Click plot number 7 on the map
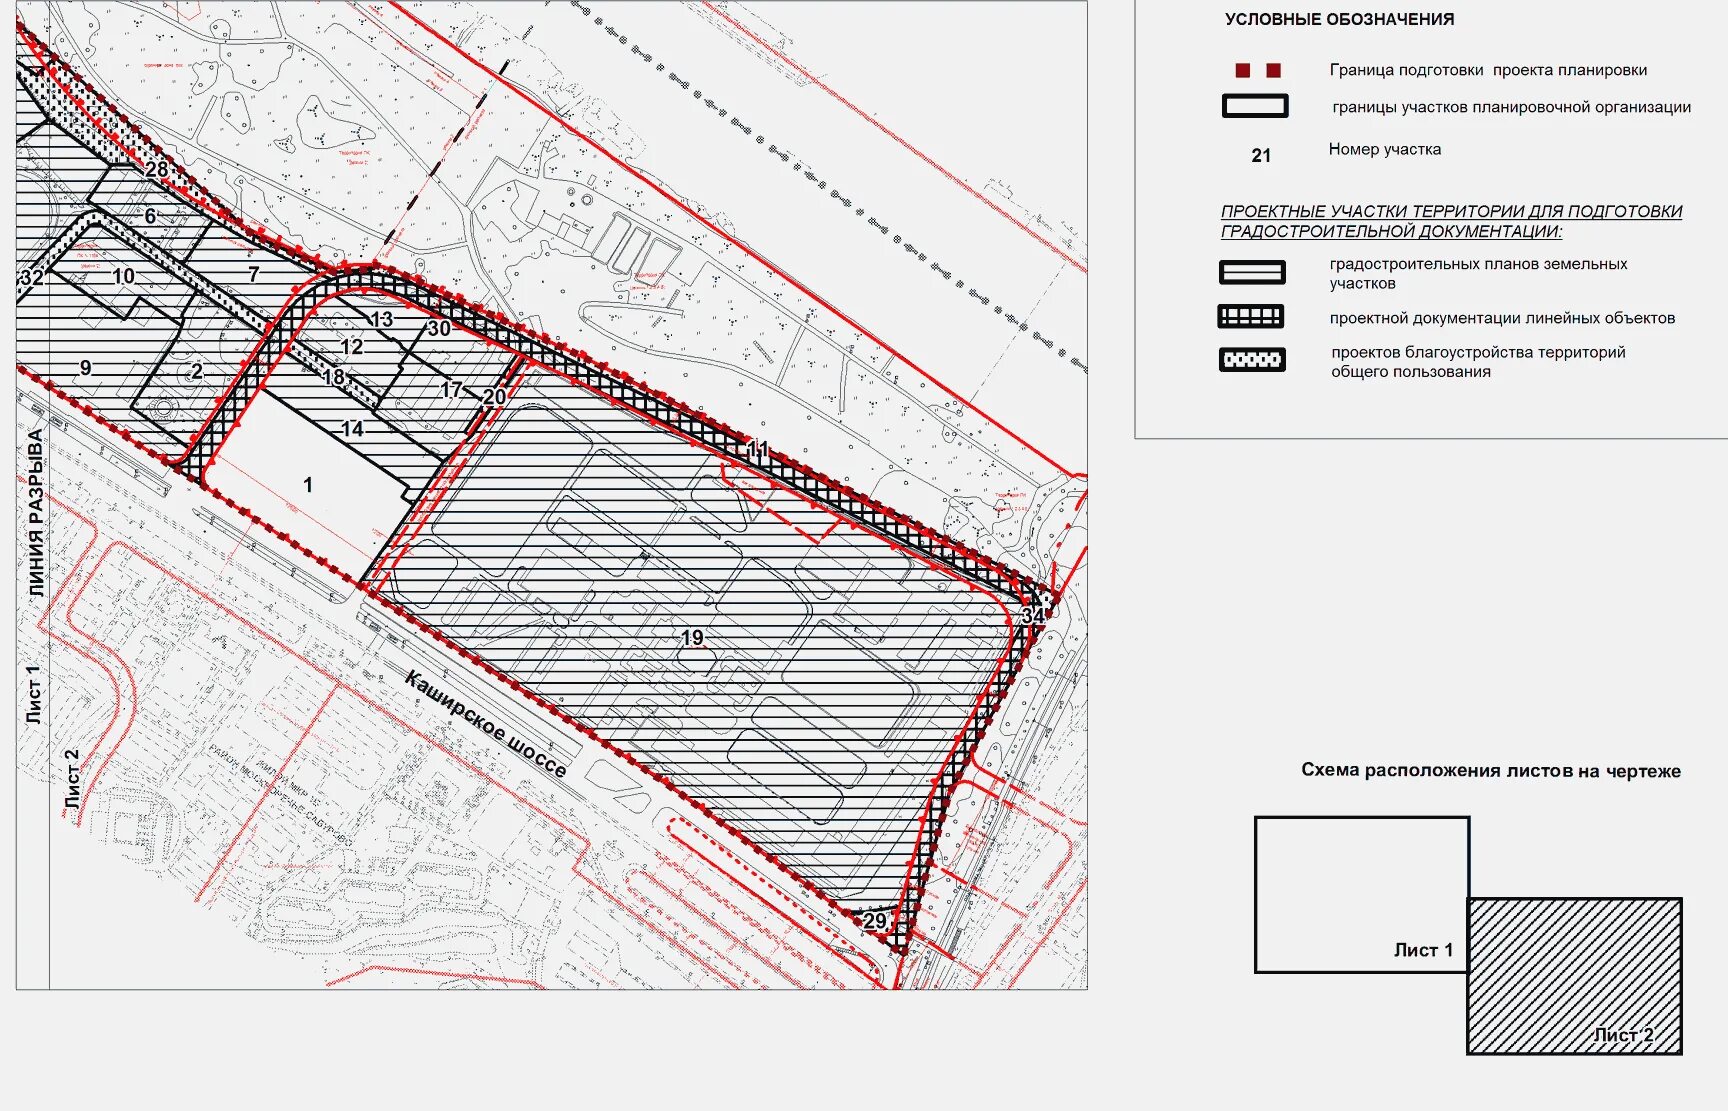Image resolution: width=1728 pixels, height=1111 pixels. (x=253, y=274)
